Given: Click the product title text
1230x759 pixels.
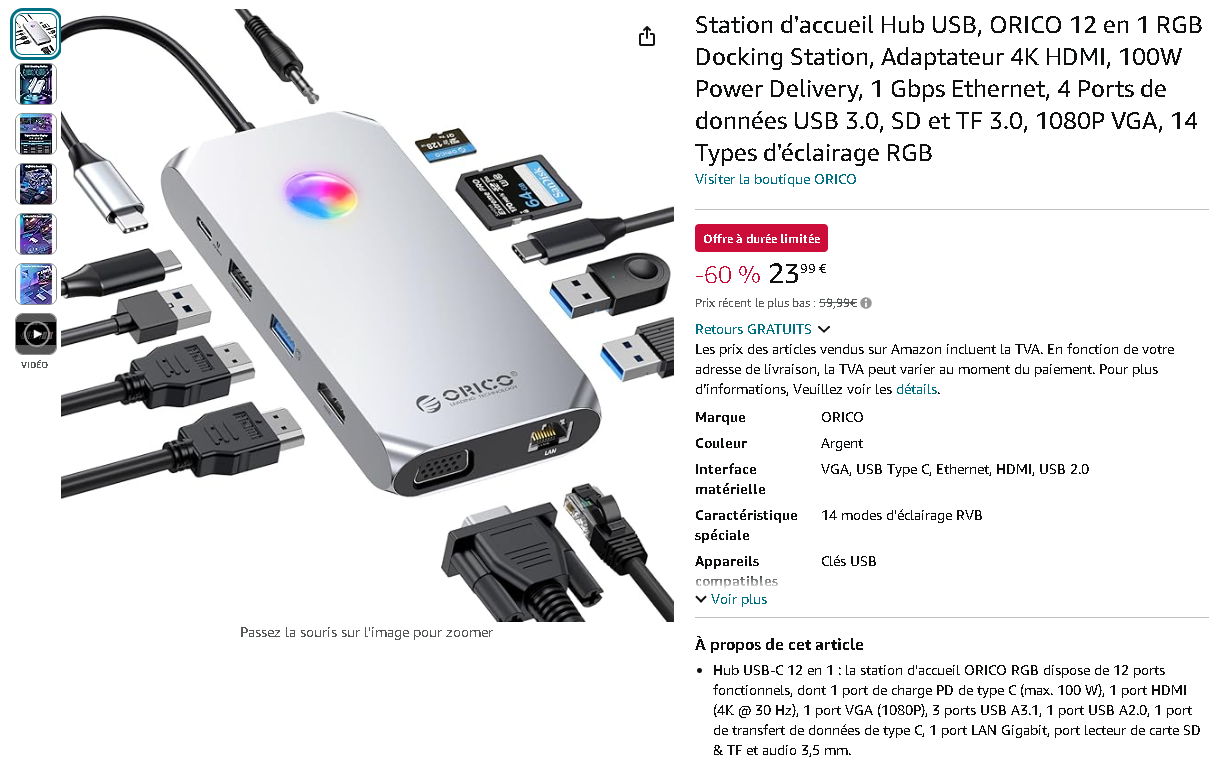Looking at the screenshot, I should (948, 89).
